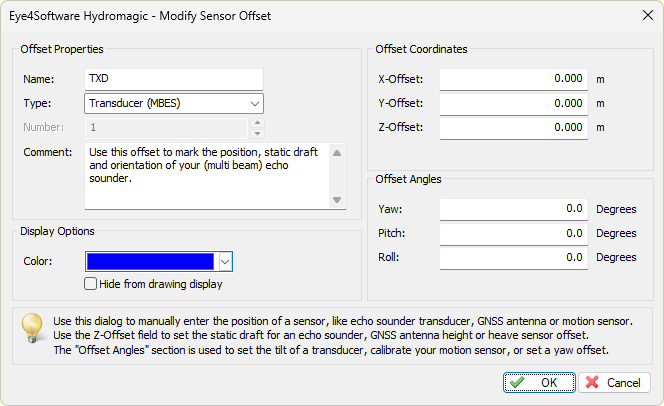Image resolution: width=664 pixels, height=406 pixels.
Task: Click the Comment text box
Action: click(x=207, y=176)
